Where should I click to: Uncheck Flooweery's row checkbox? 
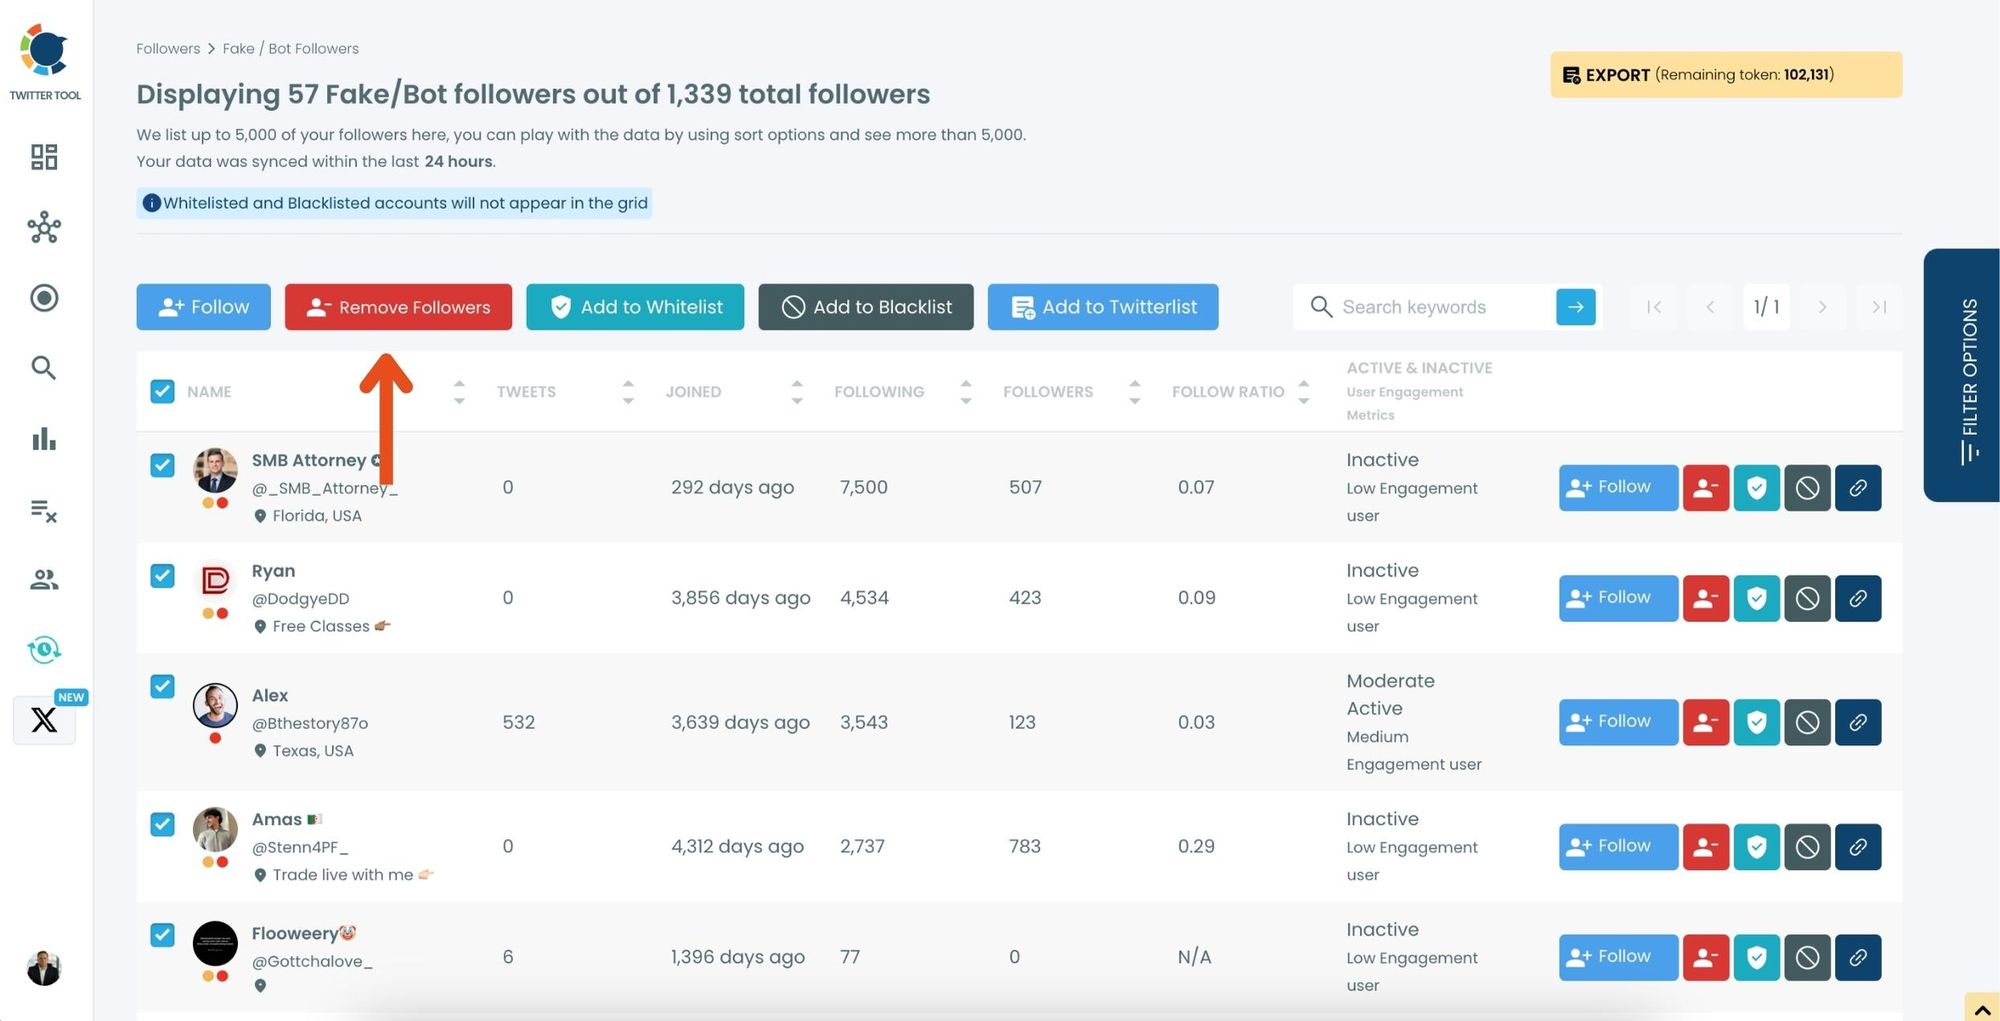(x=162, y=935)
